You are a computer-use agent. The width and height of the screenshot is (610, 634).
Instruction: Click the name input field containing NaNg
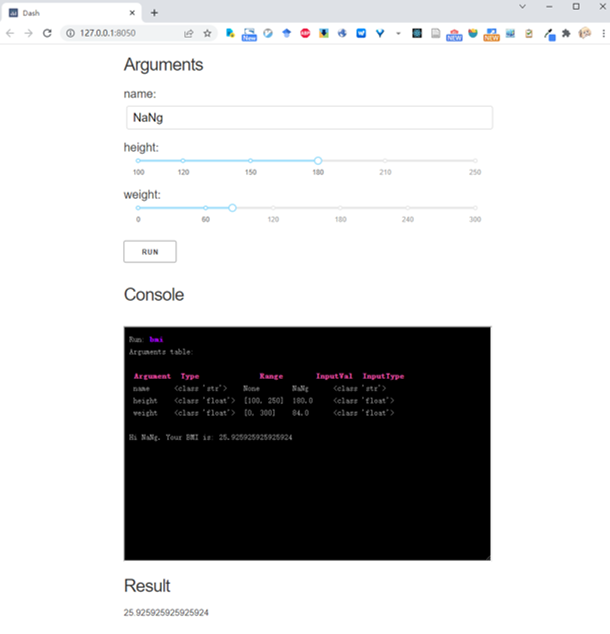pos(309,118)
